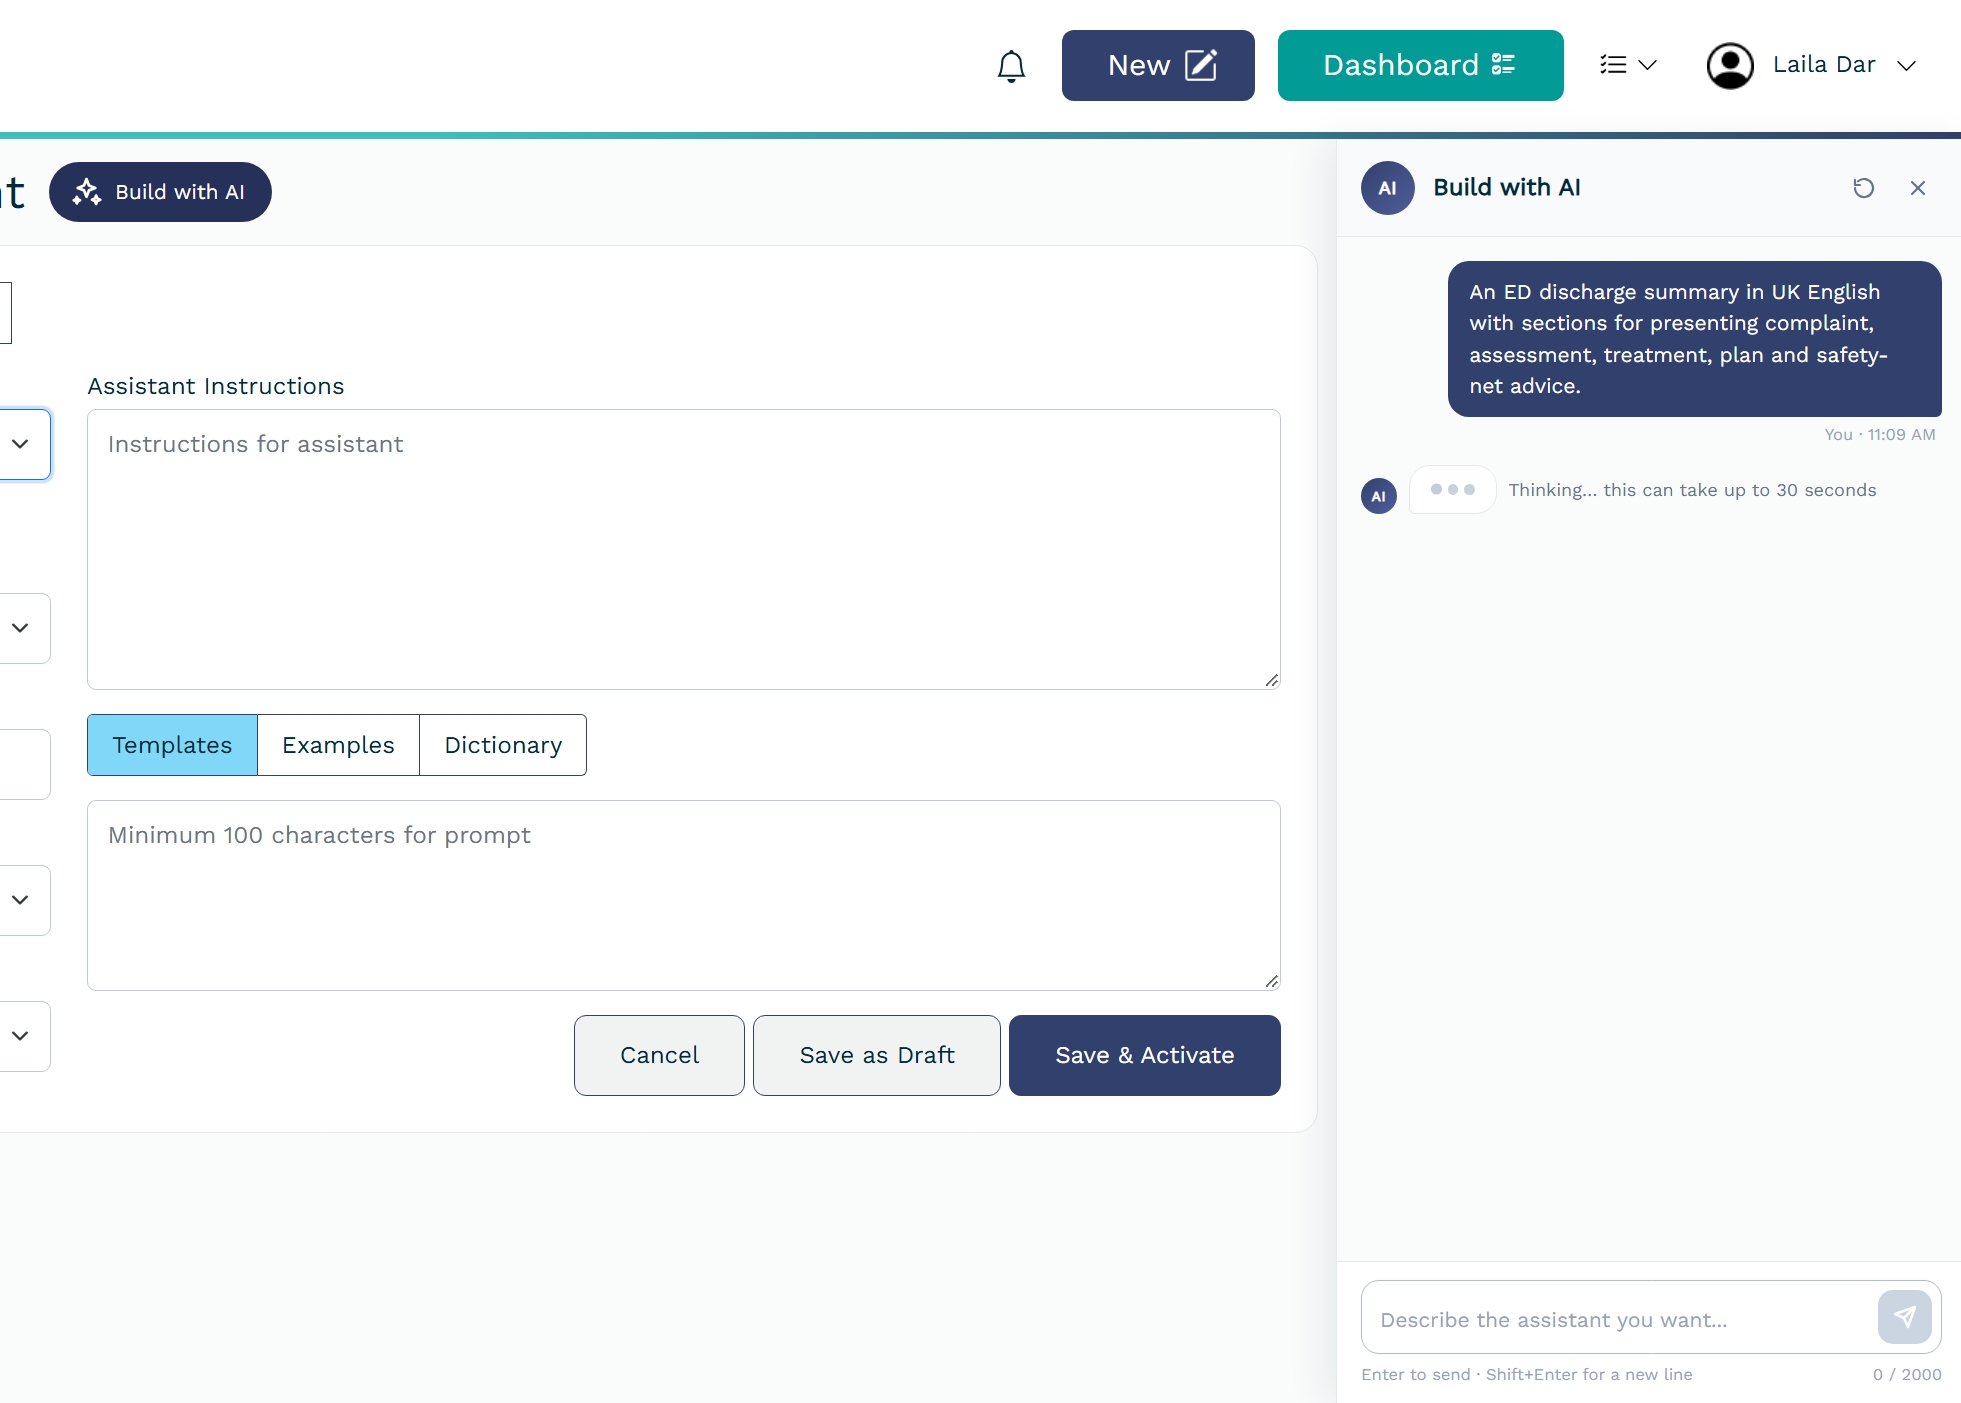Reset the Build with AI conversation
Viewport: 1961px width, 1403px height.
click(x=1863, y=188)
